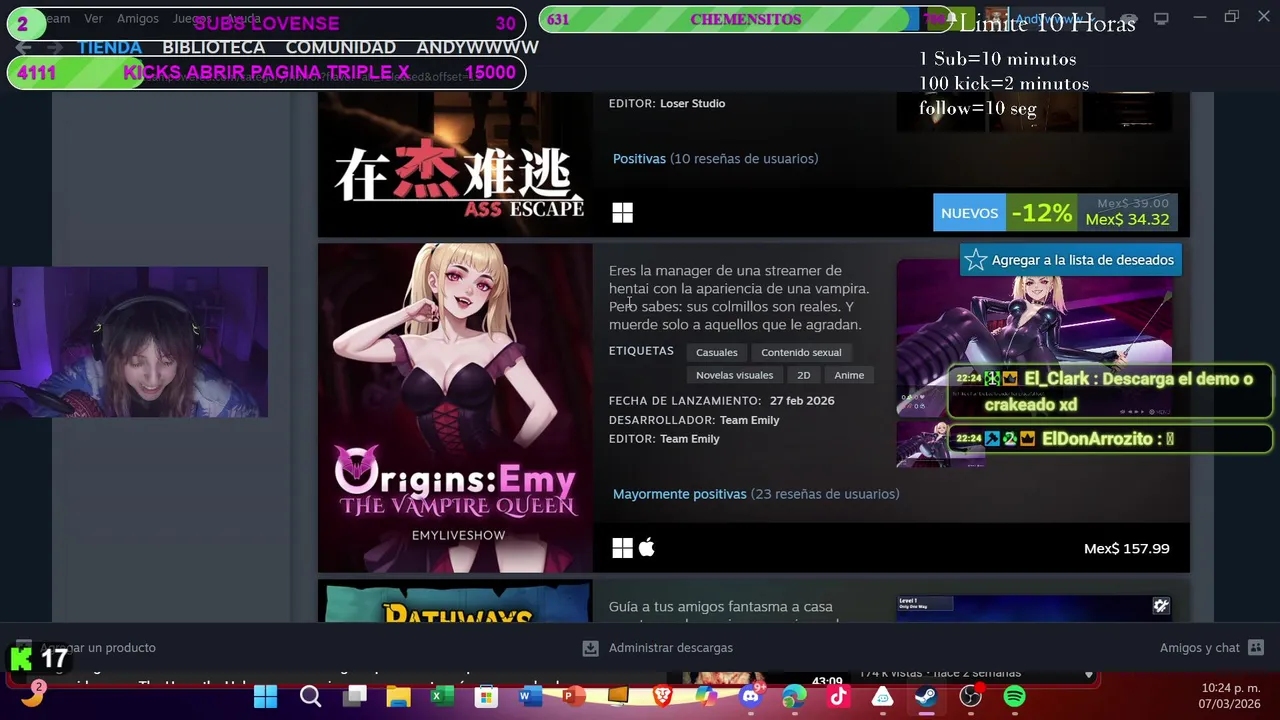Open the Ver menu
Image resolution: width=1280 pixels, height=720 pixels.
pyautogui.click(x=93, y=18)
